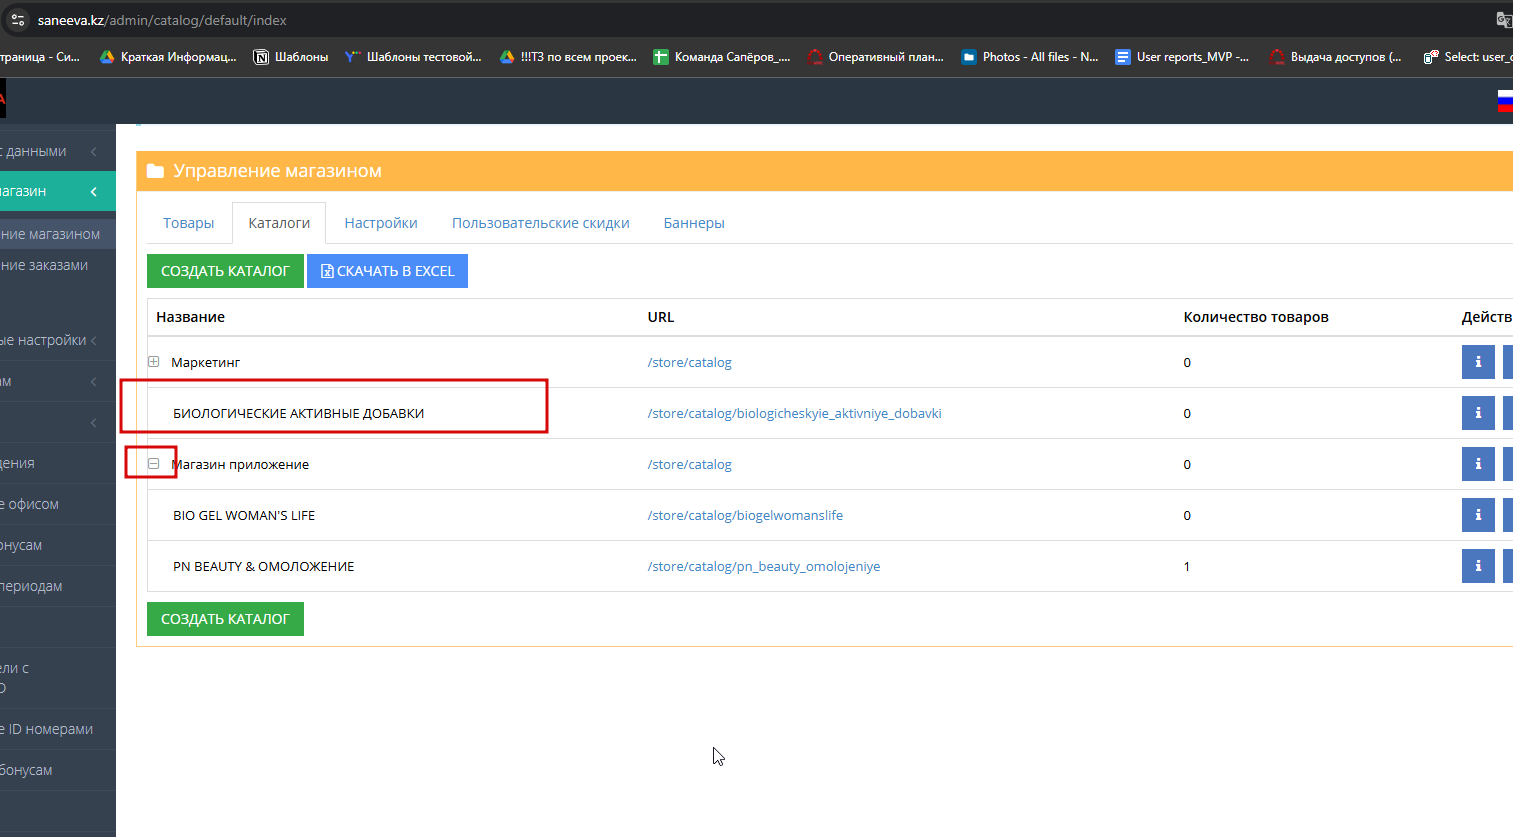Click the PN BEAUTY & ОМОЛОЖЕНИЕ name
Viewport: 1513px width, 837px height.
coord(264,566)
